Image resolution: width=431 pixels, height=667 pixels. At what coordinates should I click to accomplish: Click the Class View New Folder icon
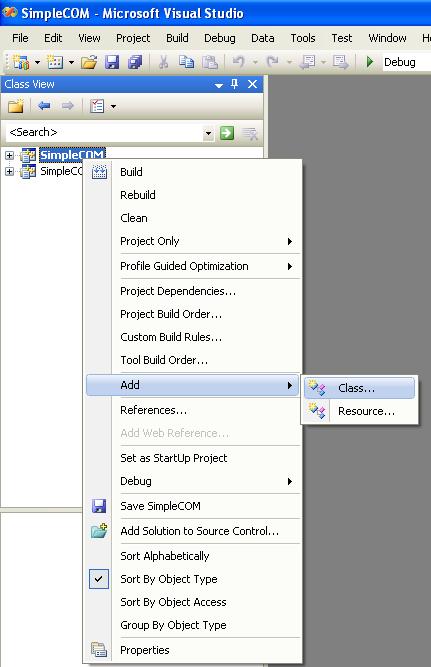click(x=16, y=106)
